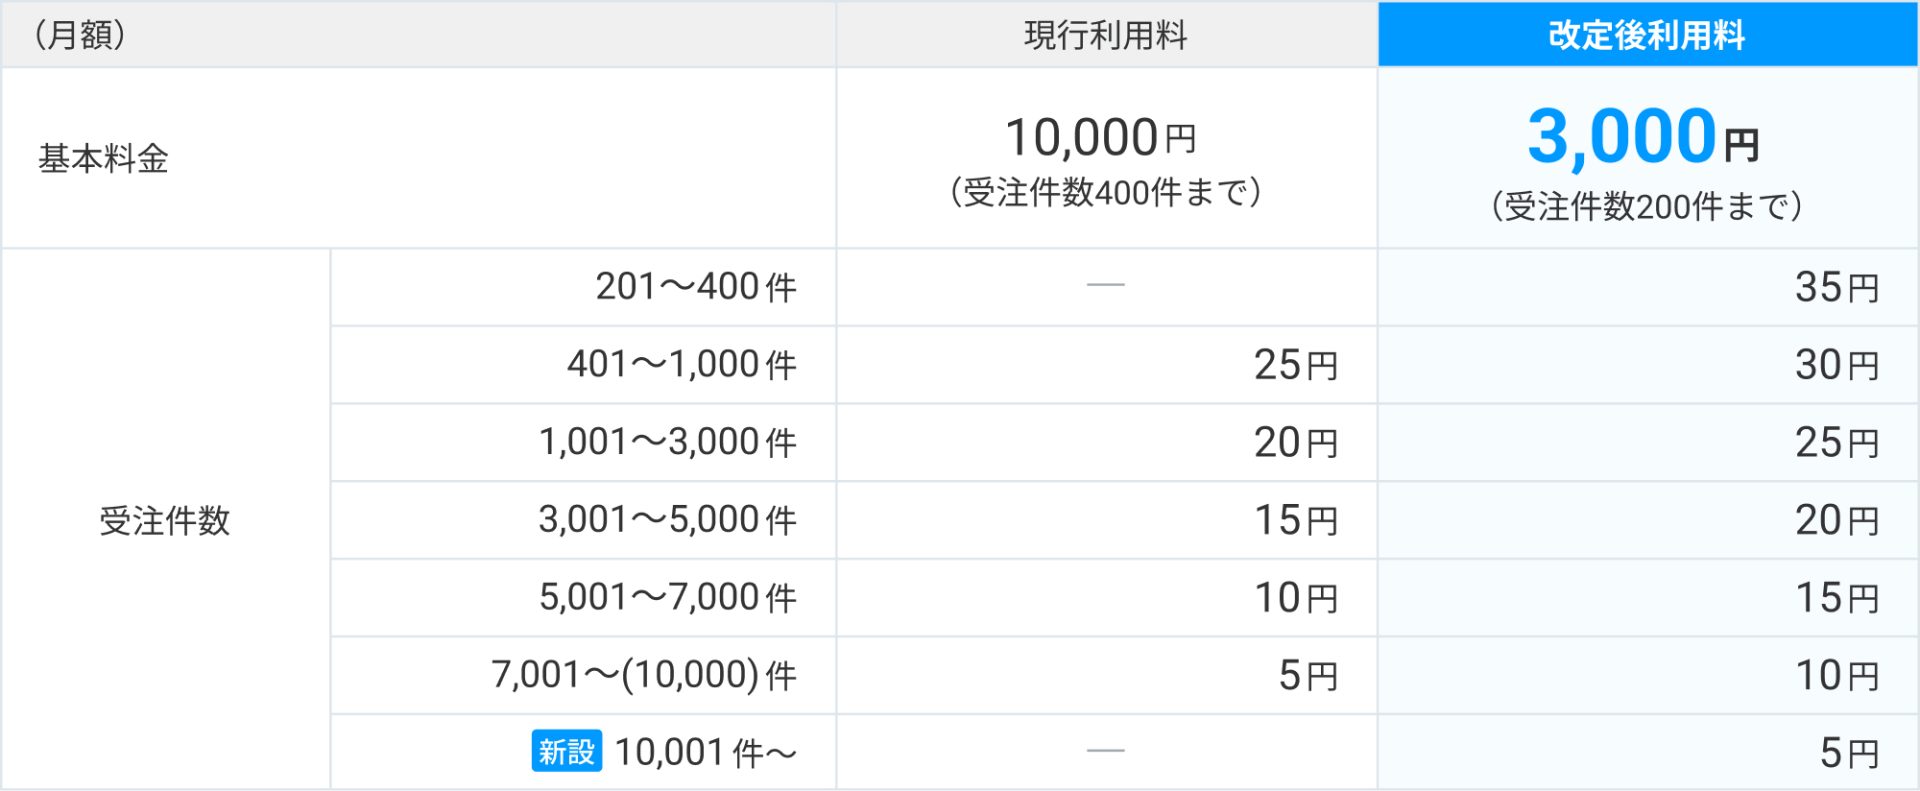Select the 改定後利用料 column header
The image size is (1920, 791).
pyautogui.click(x=1647, y=35)
